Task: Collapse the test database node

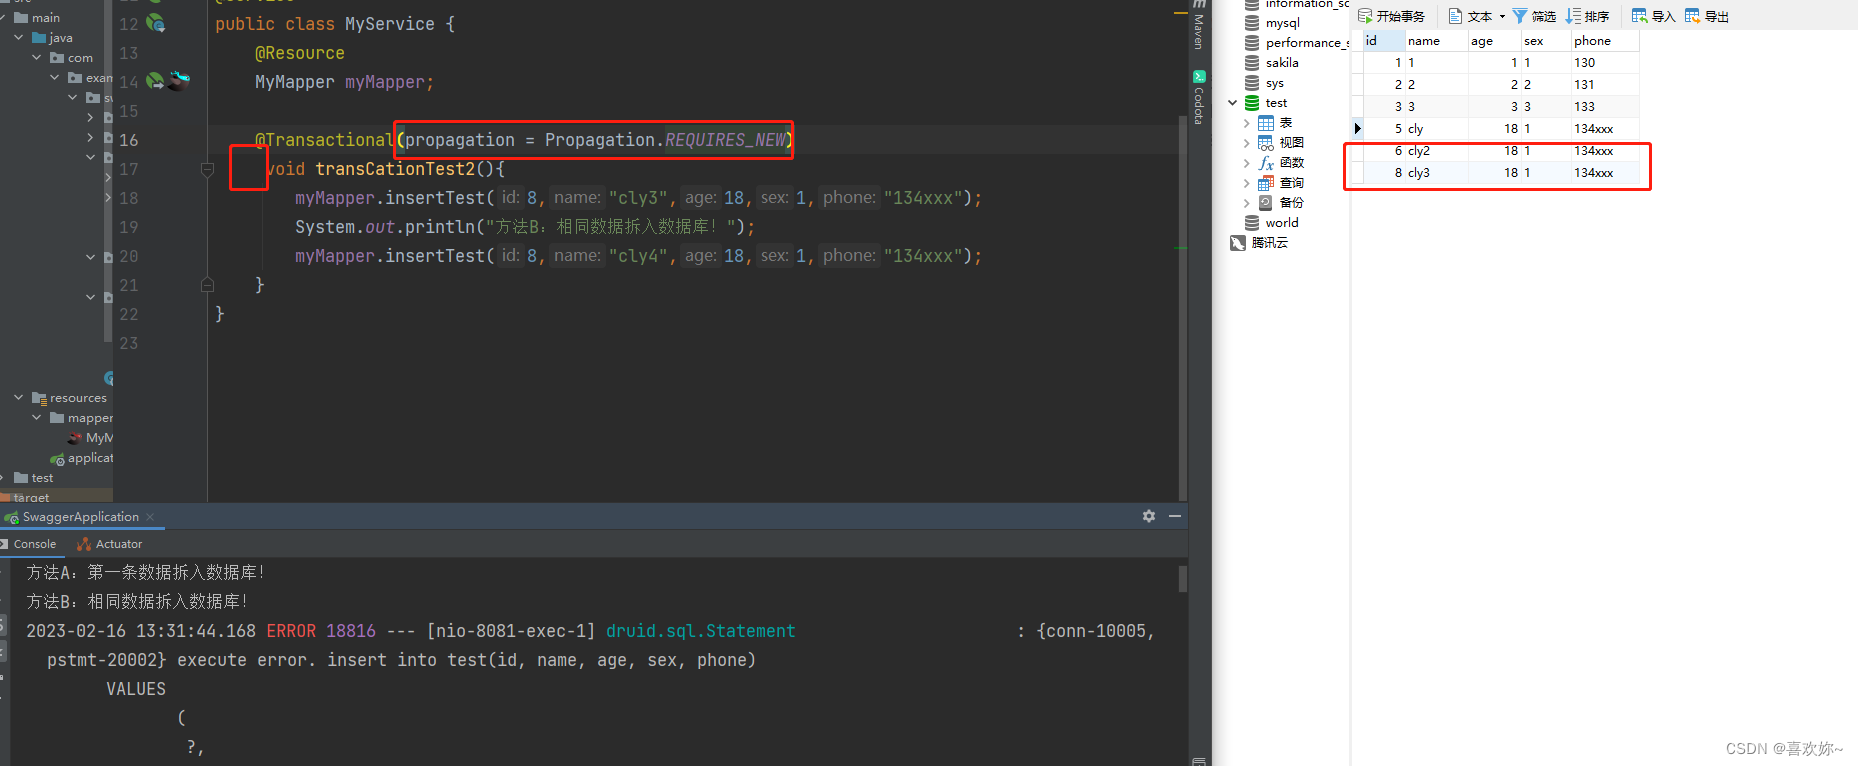Action: tap(1233, 103)
